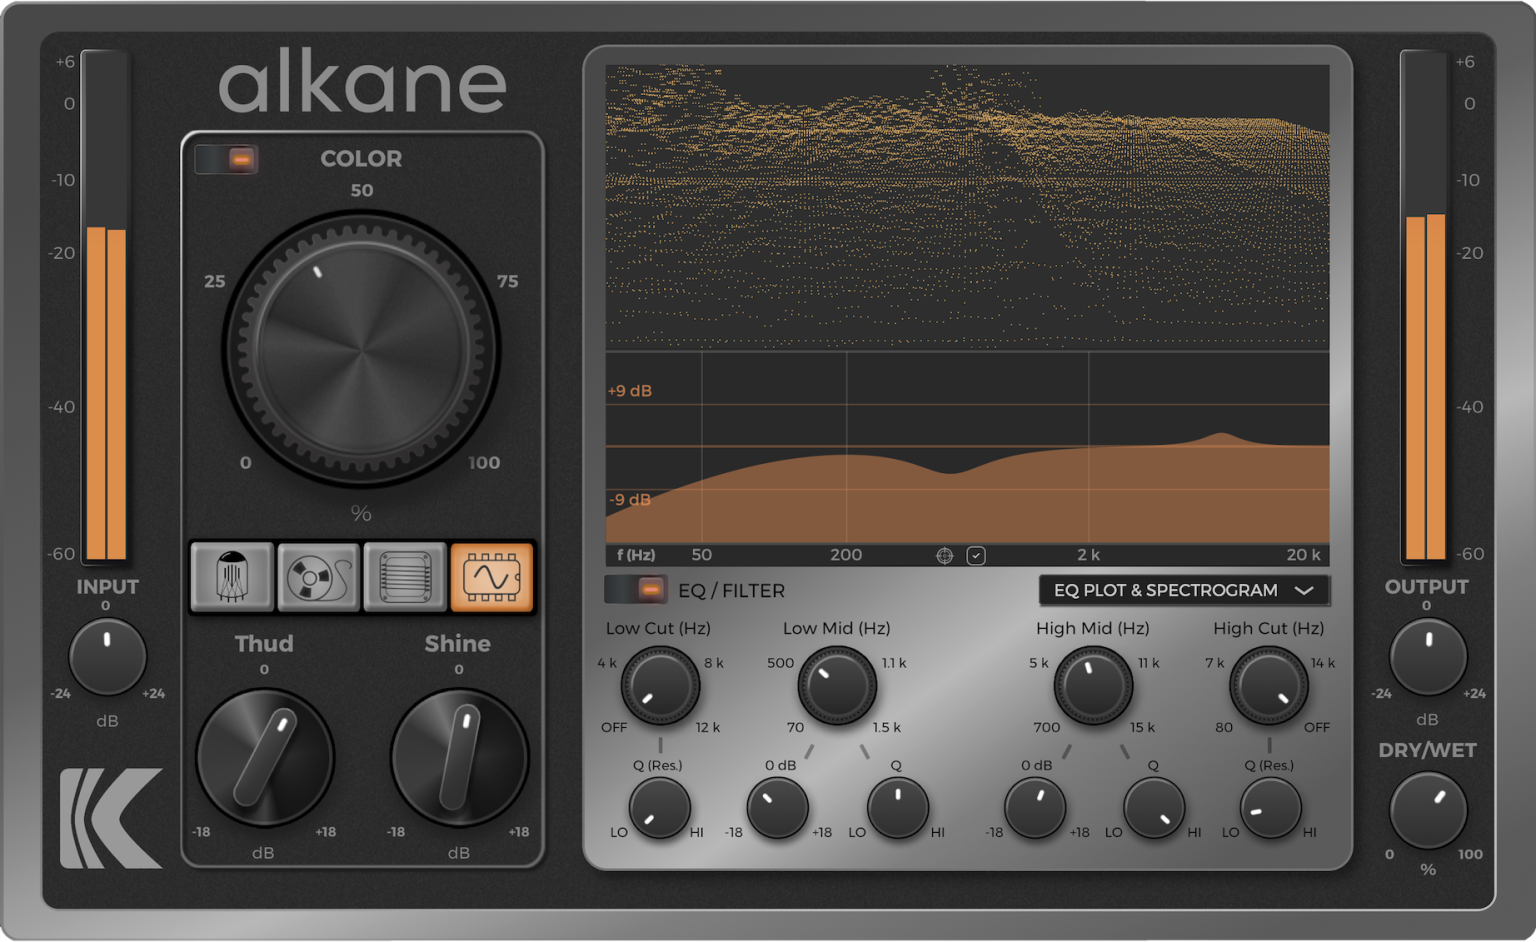
Task: Click the large COLOR amount knob
Action: click(x=361, y=349)
